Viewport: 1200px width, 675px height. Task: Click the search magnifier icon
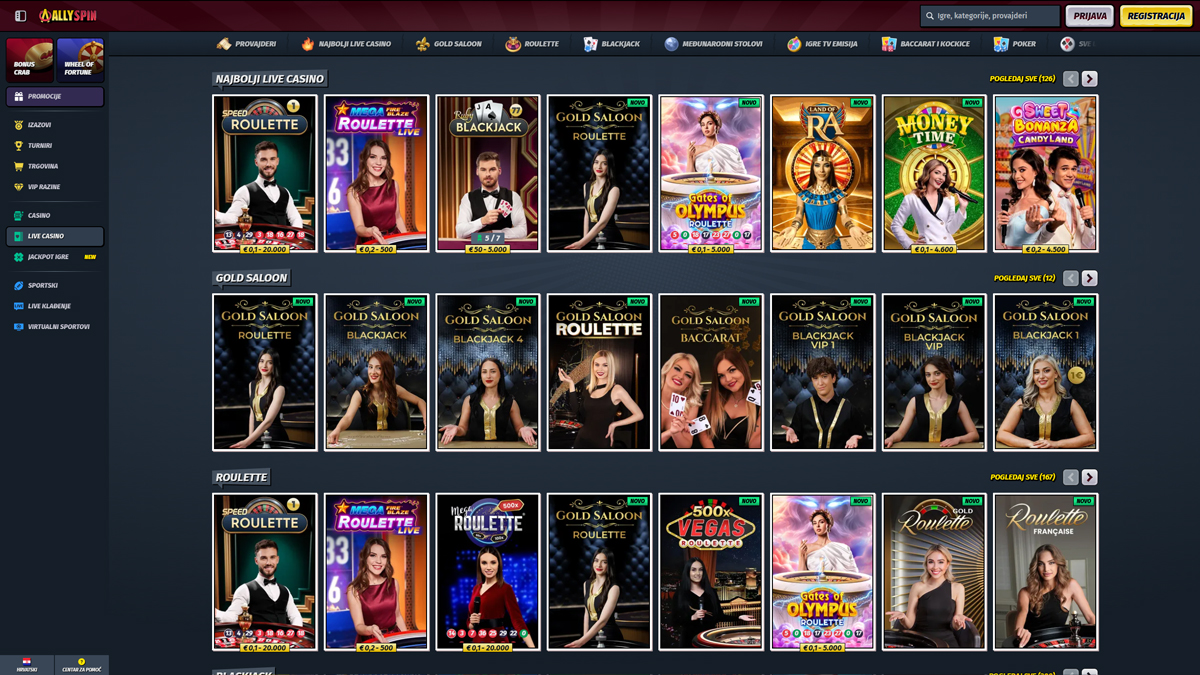(931, 16)
